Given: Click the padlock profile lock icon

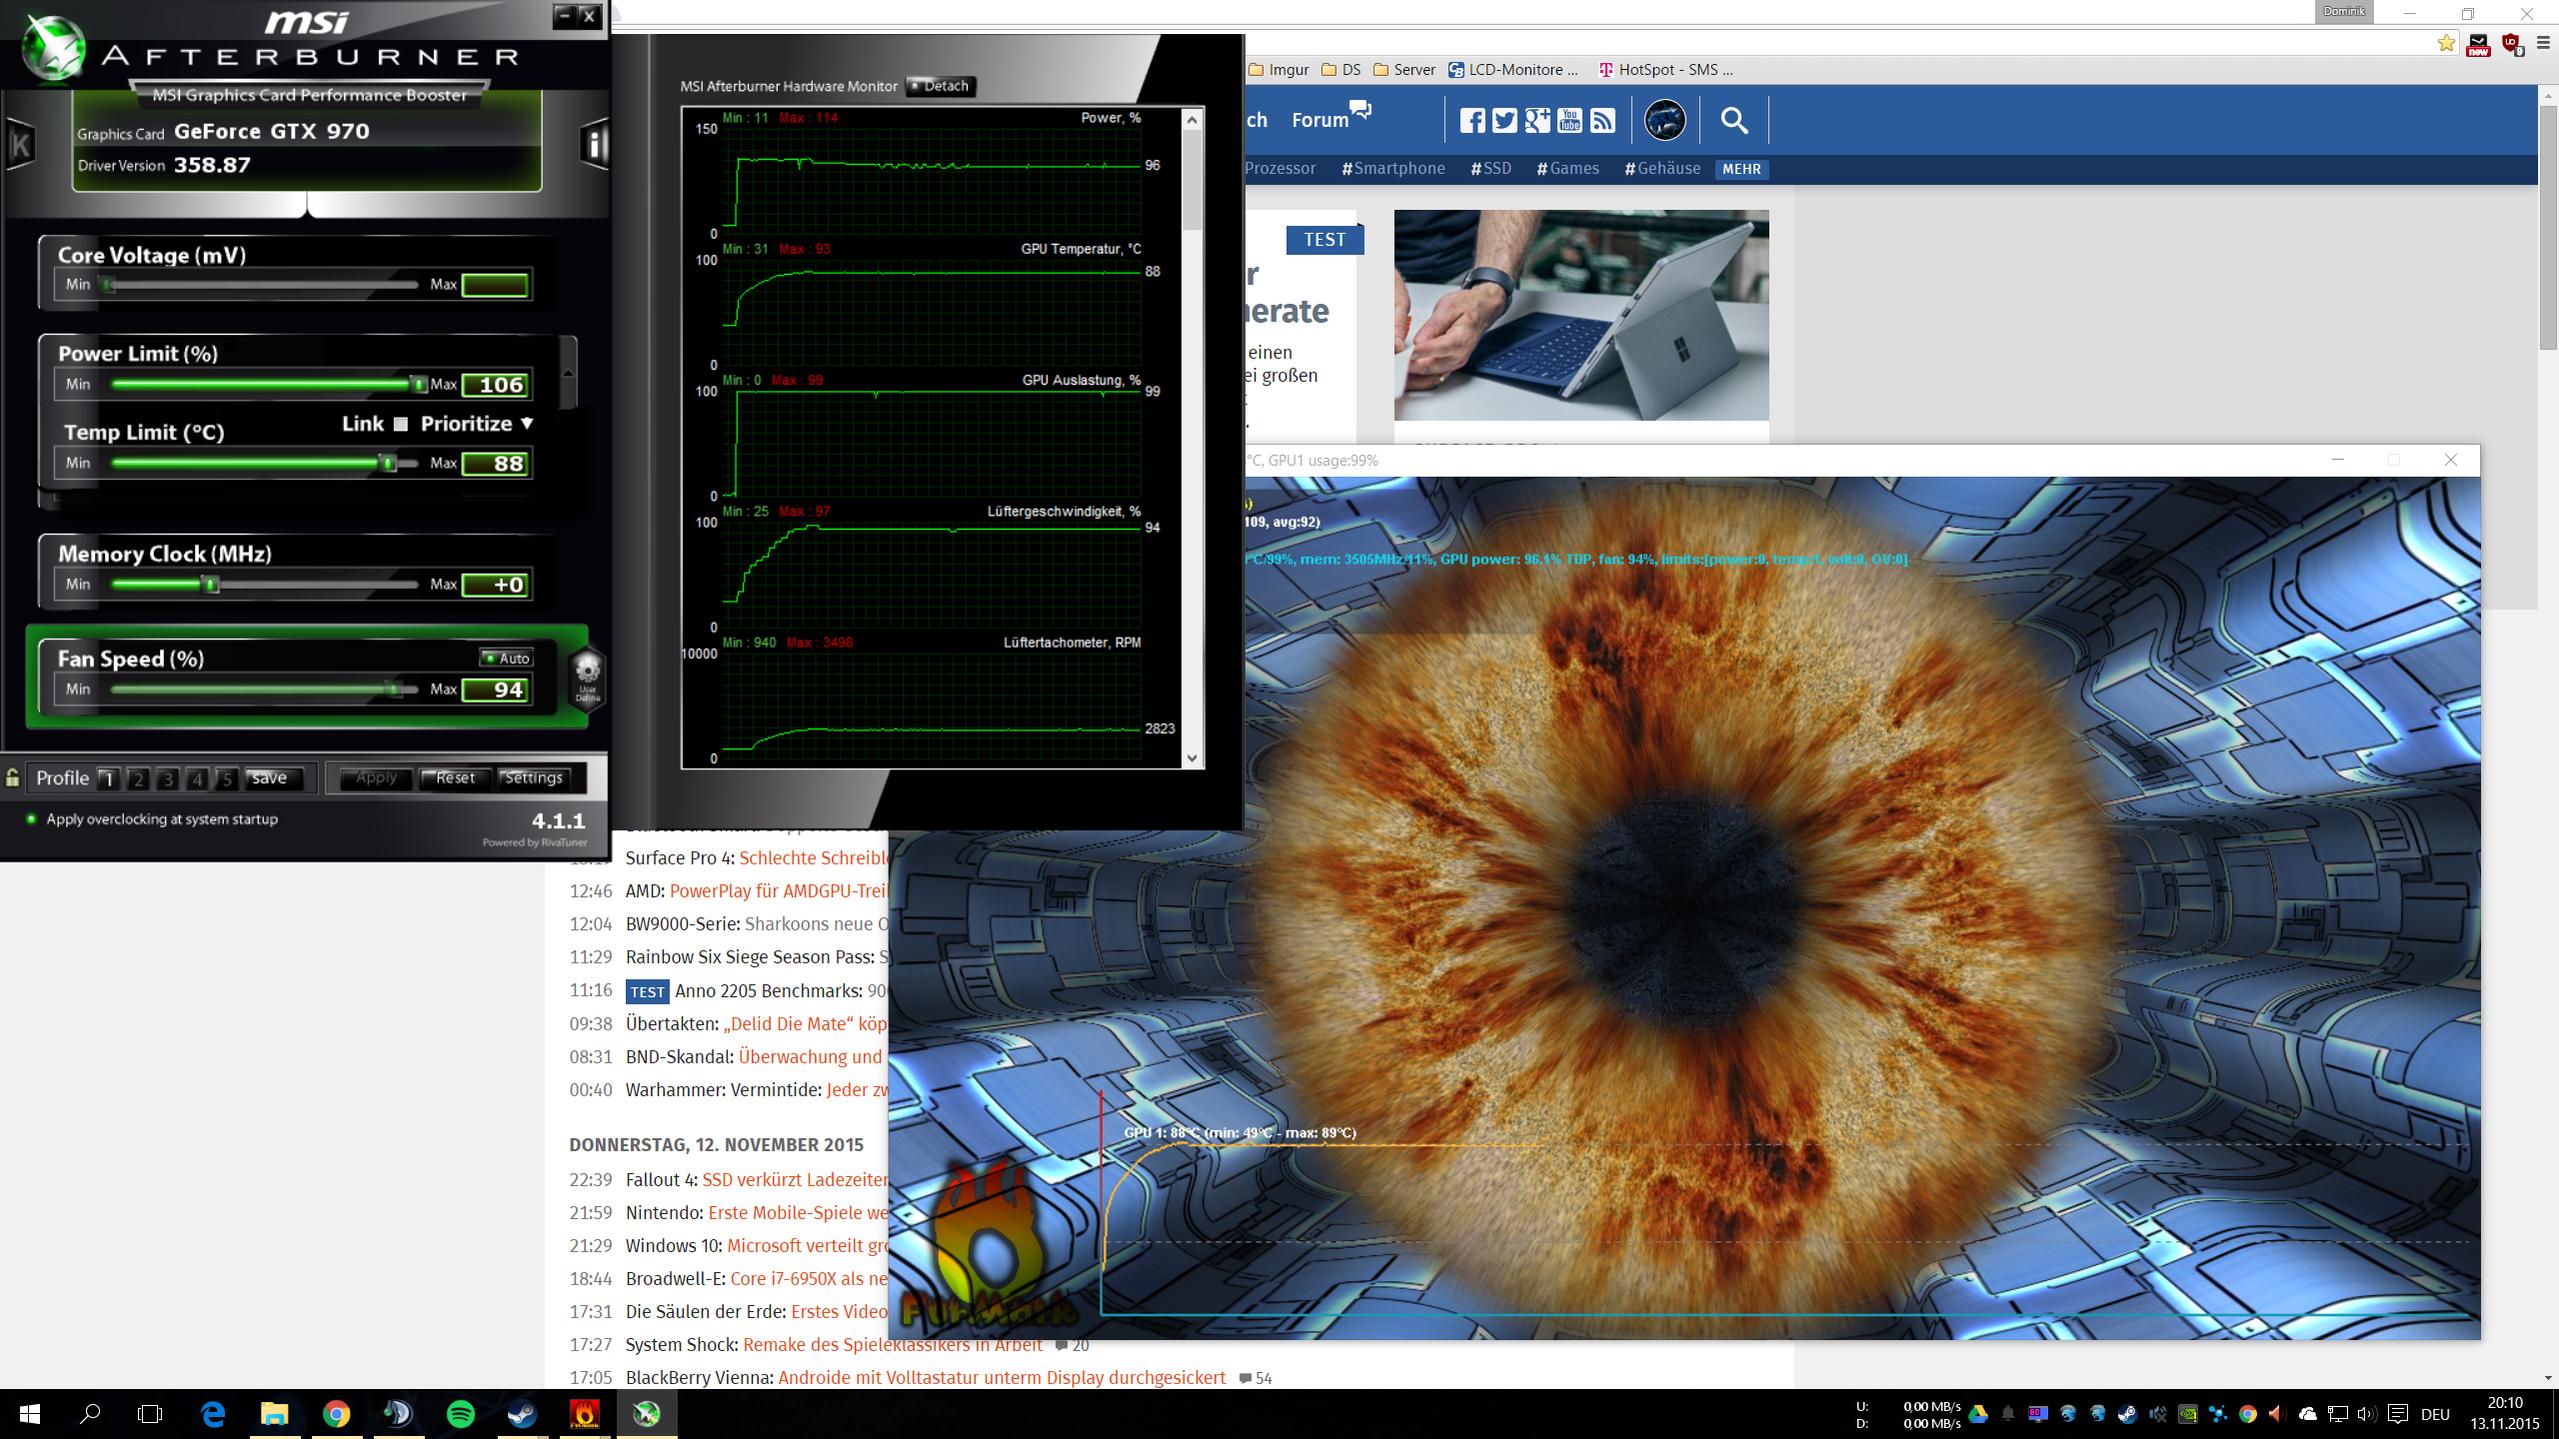Looking at the screenshot, I should tap(12, 777).
